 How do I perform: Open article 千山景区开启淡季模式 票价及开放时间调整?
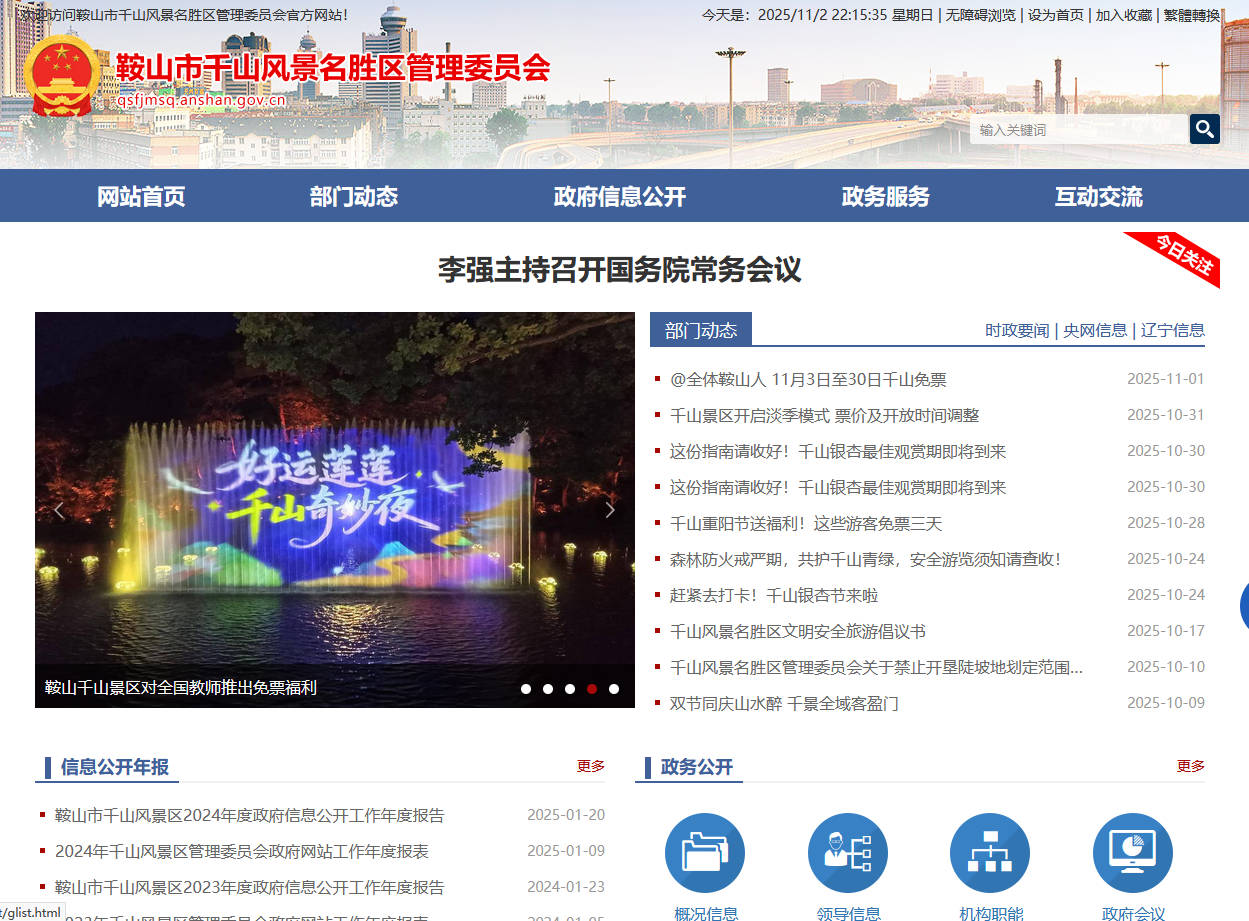click(824, 416)
